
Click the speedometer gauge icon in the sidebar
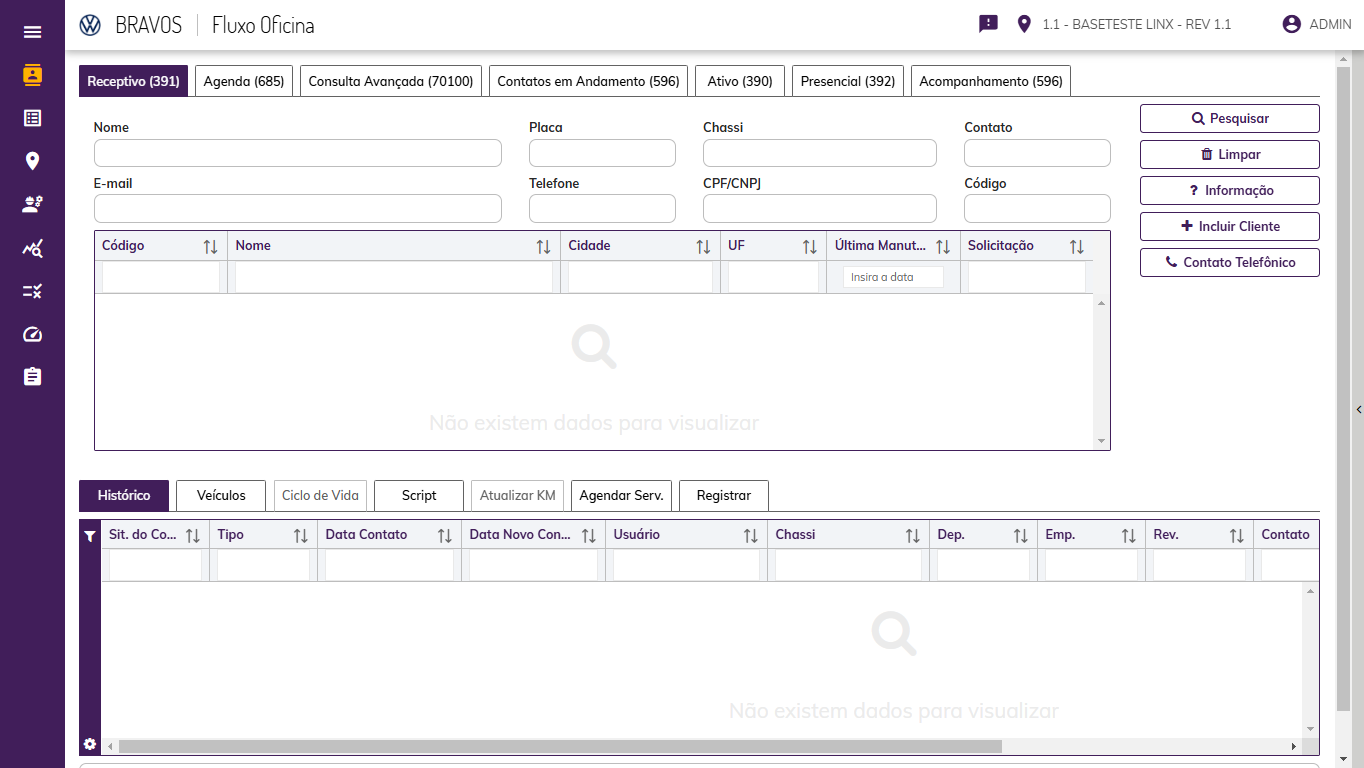(x=32, y=334)
